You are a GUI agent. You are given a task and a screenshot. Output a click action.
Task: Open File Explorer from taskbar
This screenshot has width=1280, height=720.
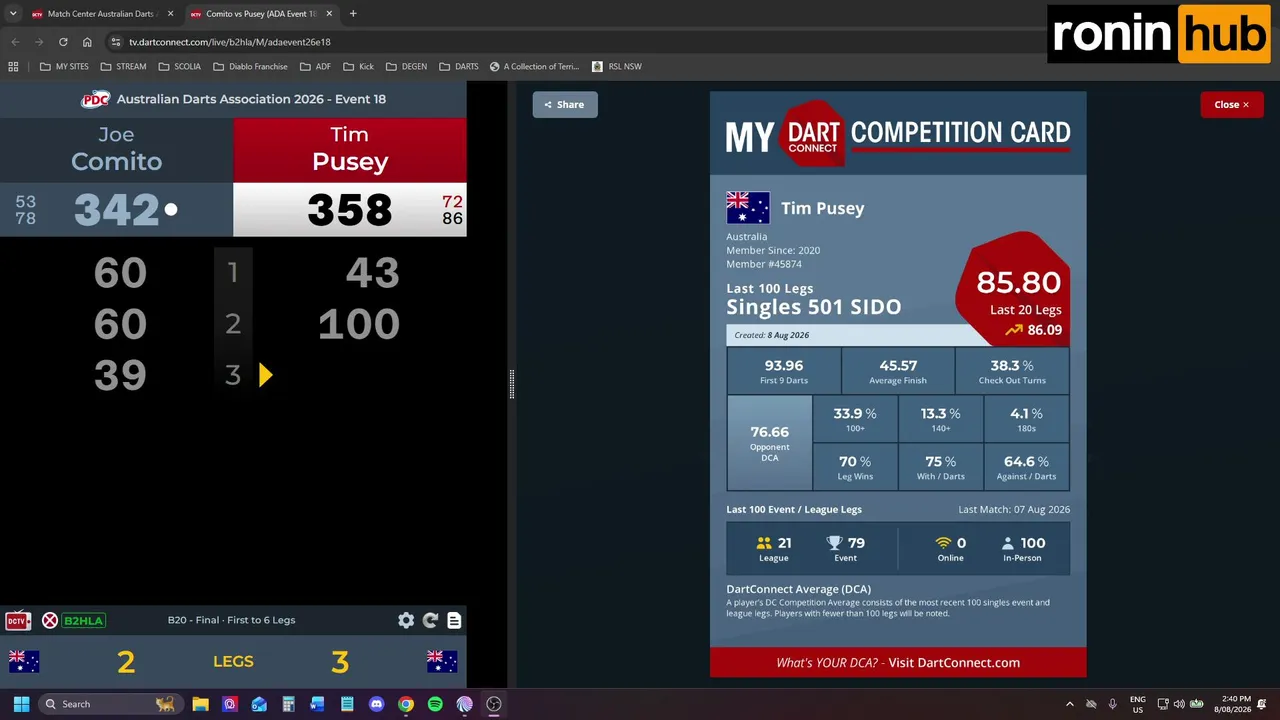pos(200,704)
